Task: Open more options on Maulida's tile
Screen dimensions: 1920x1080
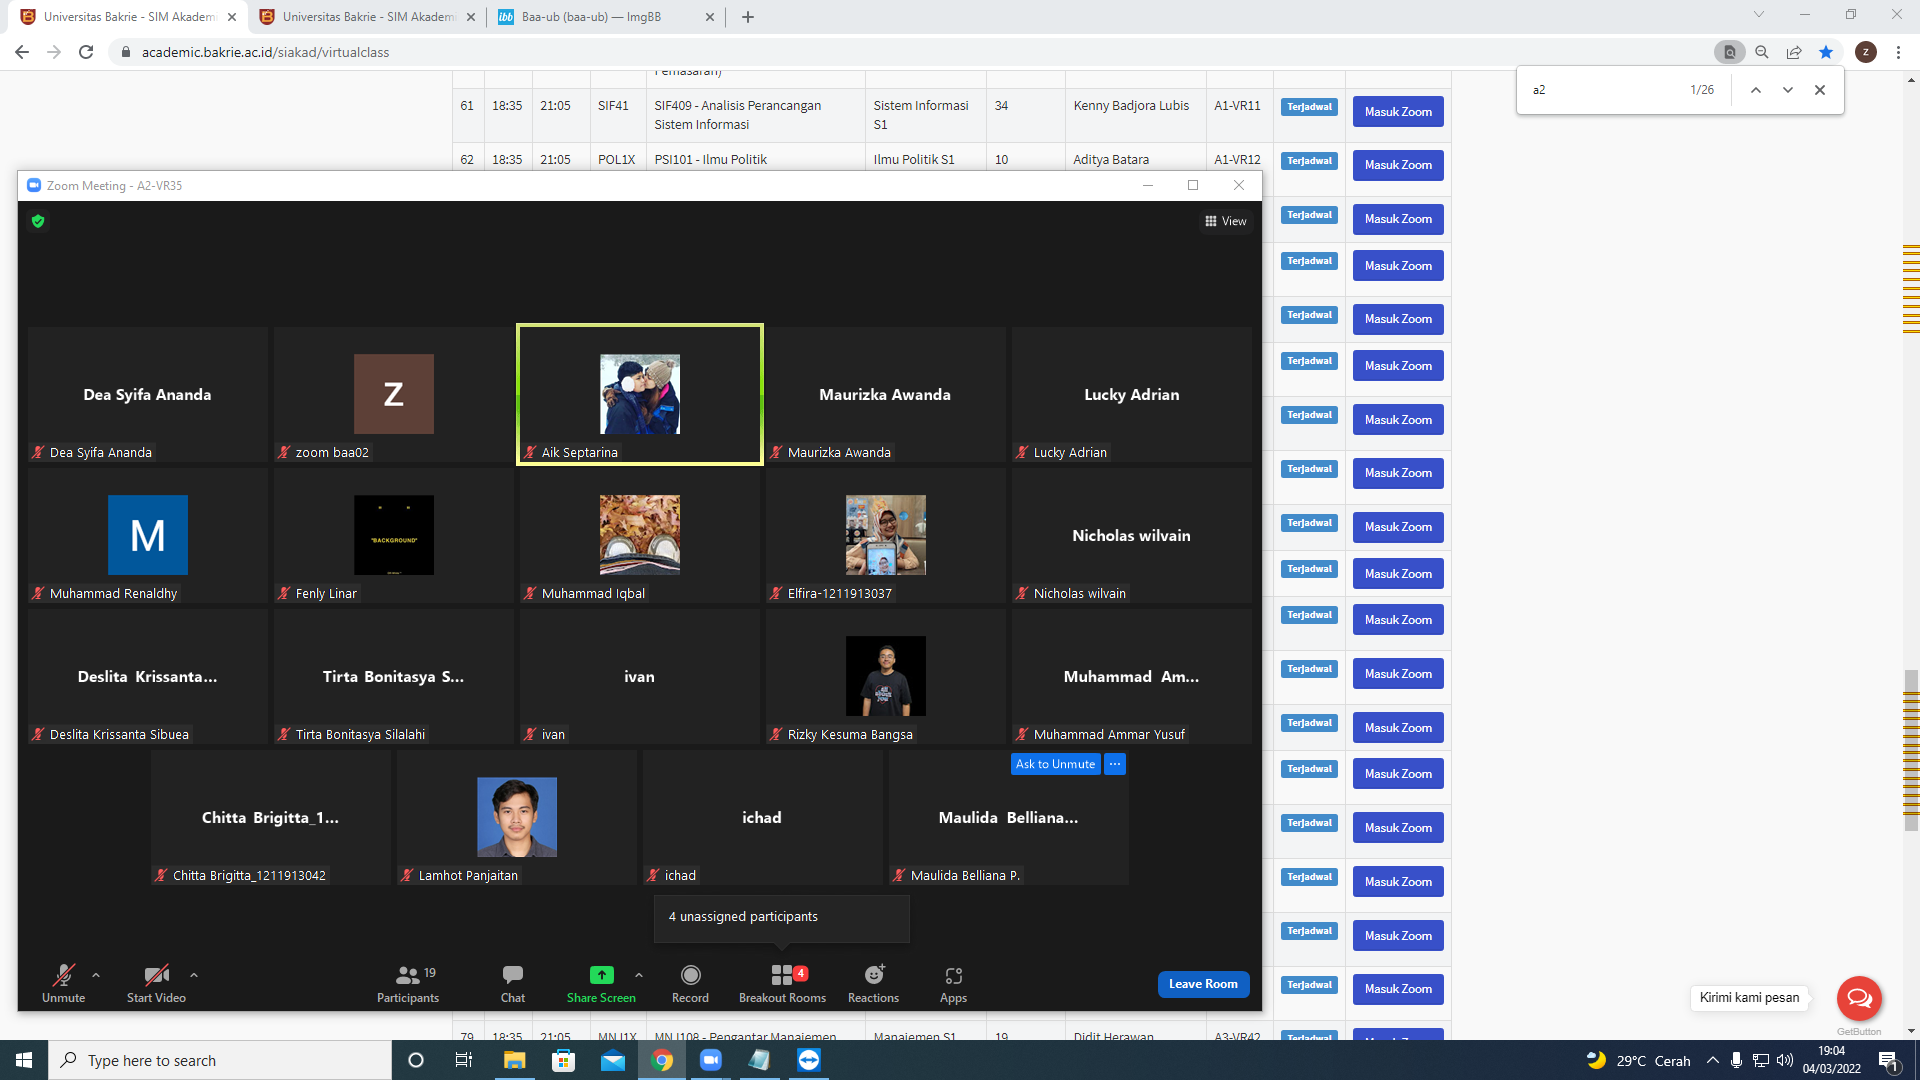Action: pyautogui.click(x=1115, y=764)
